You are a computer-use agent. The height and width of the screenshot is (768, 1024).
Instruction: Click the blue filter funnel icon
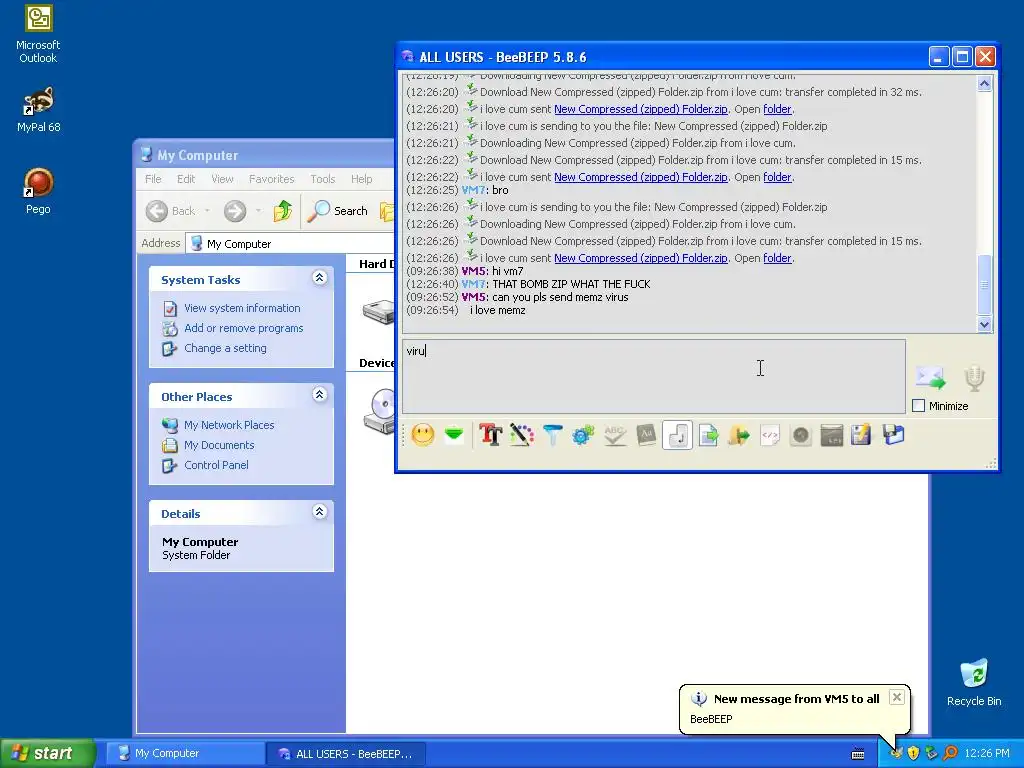click(552, 435)
